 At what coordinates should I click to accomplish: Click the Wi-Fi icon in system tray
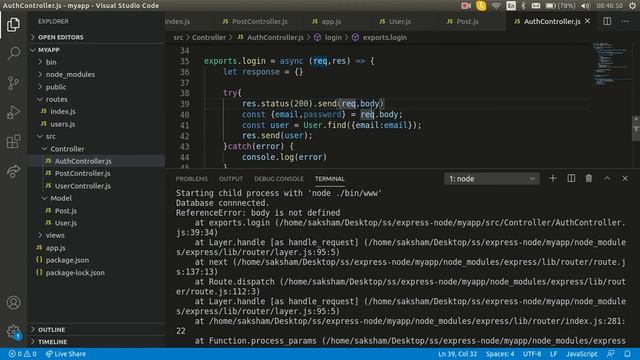[x=496, y=6]
